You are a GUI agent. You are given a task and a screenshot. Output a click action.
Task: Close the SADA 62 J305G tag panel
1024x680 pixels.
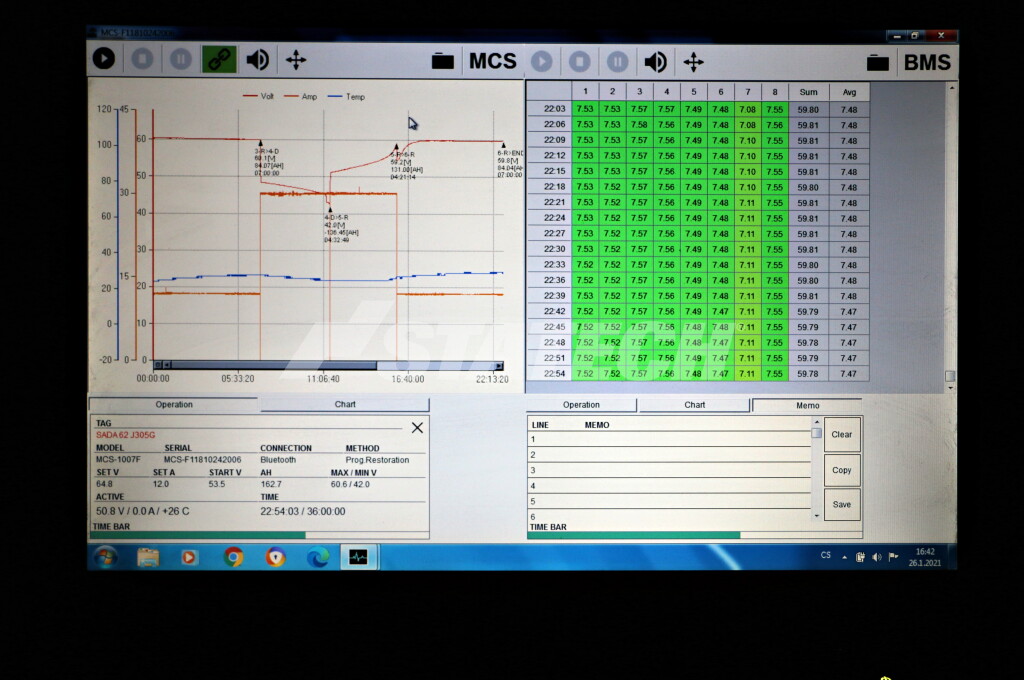[x=417, y=427]
